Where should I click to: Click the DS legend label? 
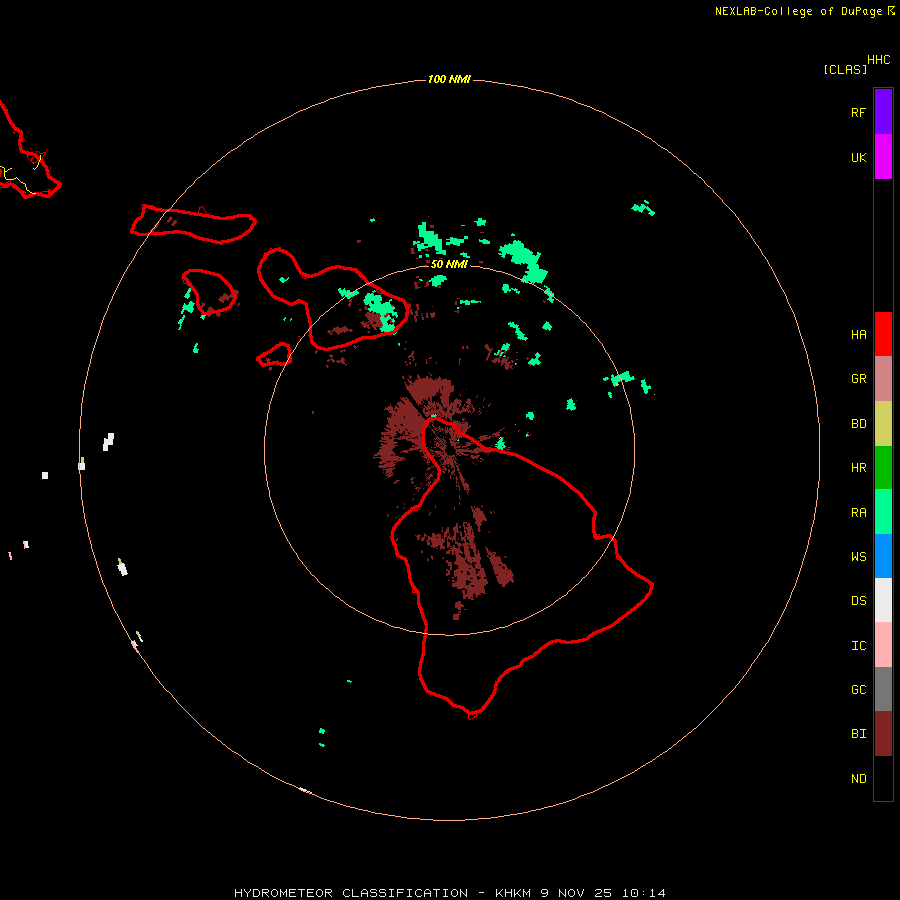click(858, 601)
